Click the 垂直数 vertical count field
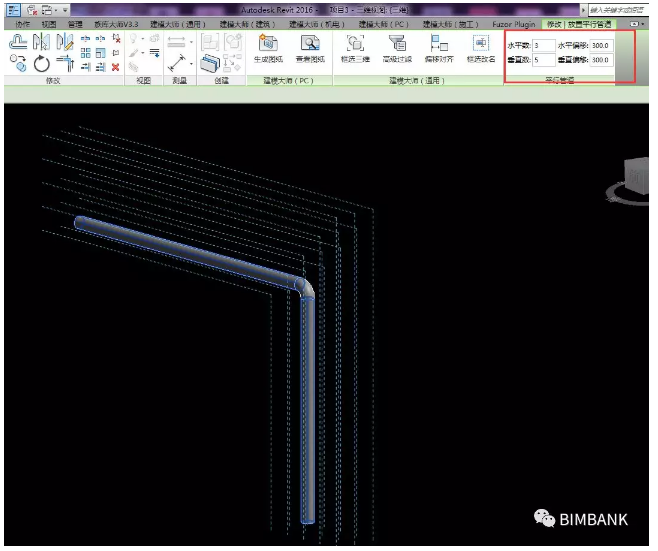Image resolution: width=658 pixels, height=551 pixels. [x=543, y=60]
